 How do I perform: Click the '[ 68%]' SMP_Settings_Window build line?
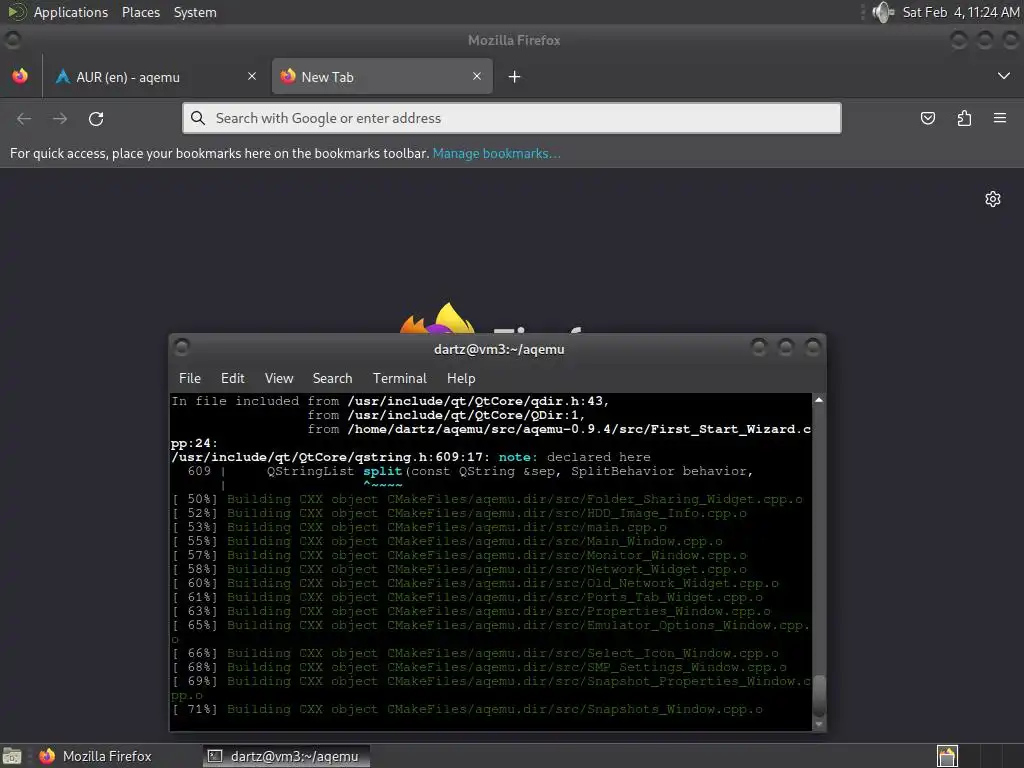[x=479, y=667]
